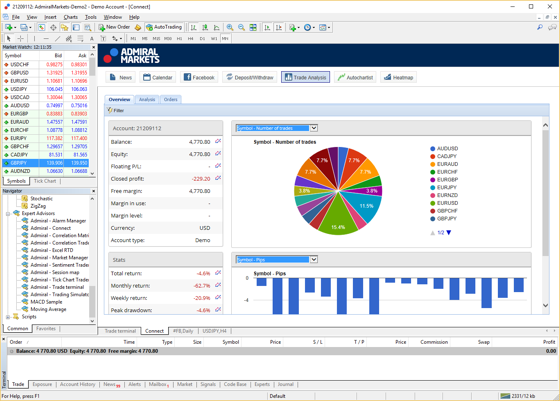This screenshot has width=560, height=401.
Task: Open MetaEditor from the toolbar
Action: 138,27
